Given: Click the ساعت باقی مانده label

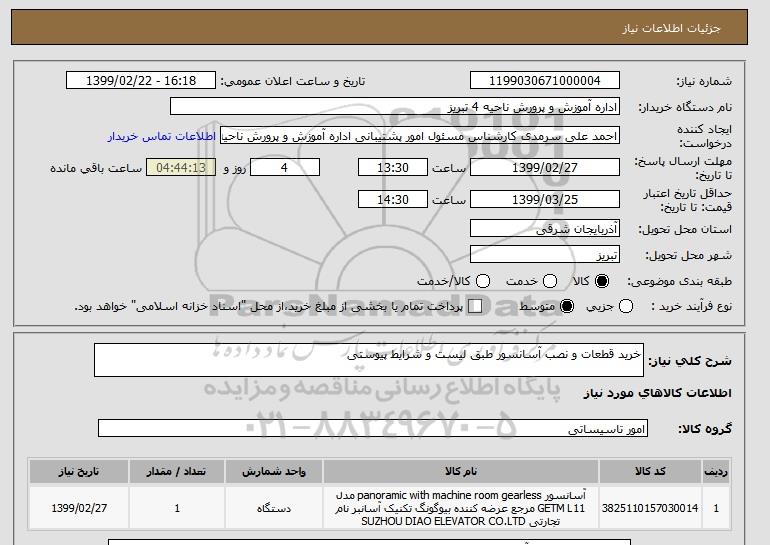Looking at the screenshot, I should click(96, 168).
